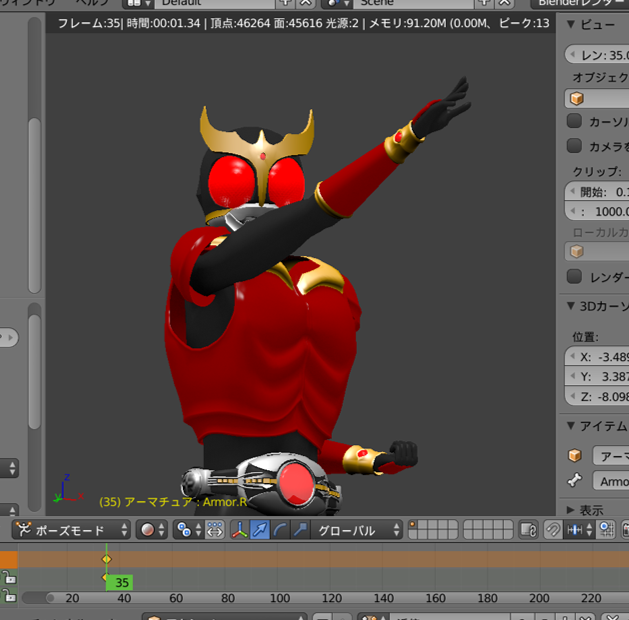Open the pivot point selector

coord(189,530)
